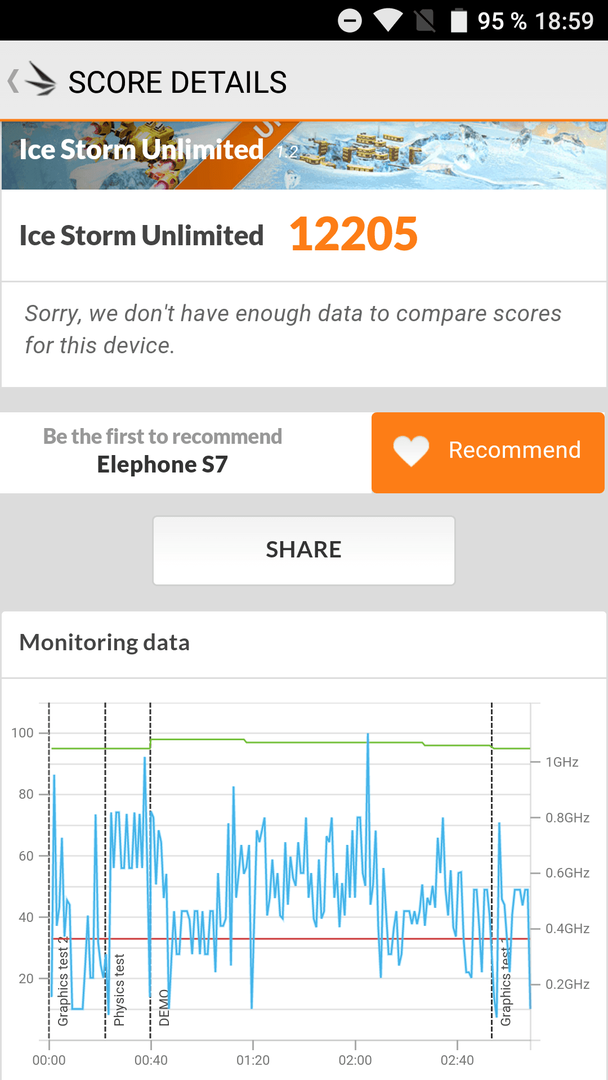
Task: Tap the DEMO dashed marker line
Action: click(x=150, y=871)
